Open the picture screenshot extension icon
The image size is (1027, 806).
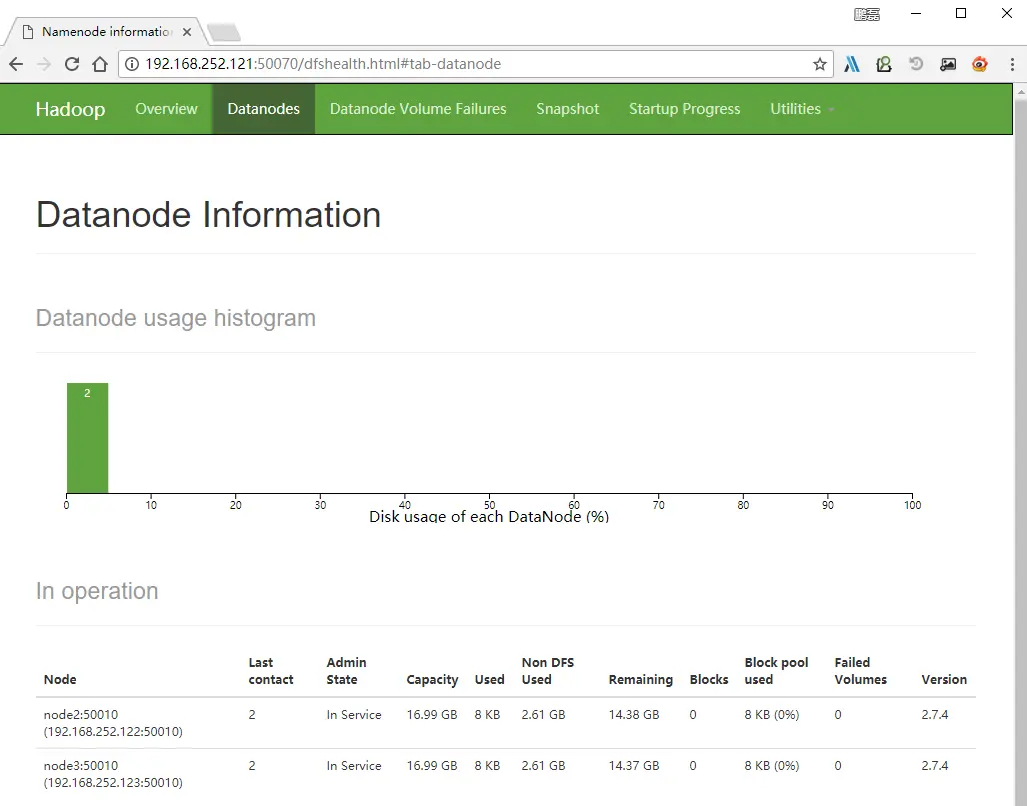948,64
